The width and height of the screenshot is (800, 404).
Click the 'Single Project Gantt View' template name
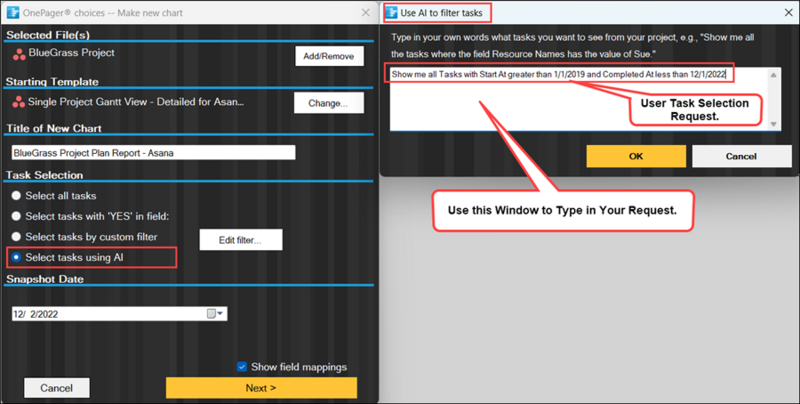click(x=136, y=102)
